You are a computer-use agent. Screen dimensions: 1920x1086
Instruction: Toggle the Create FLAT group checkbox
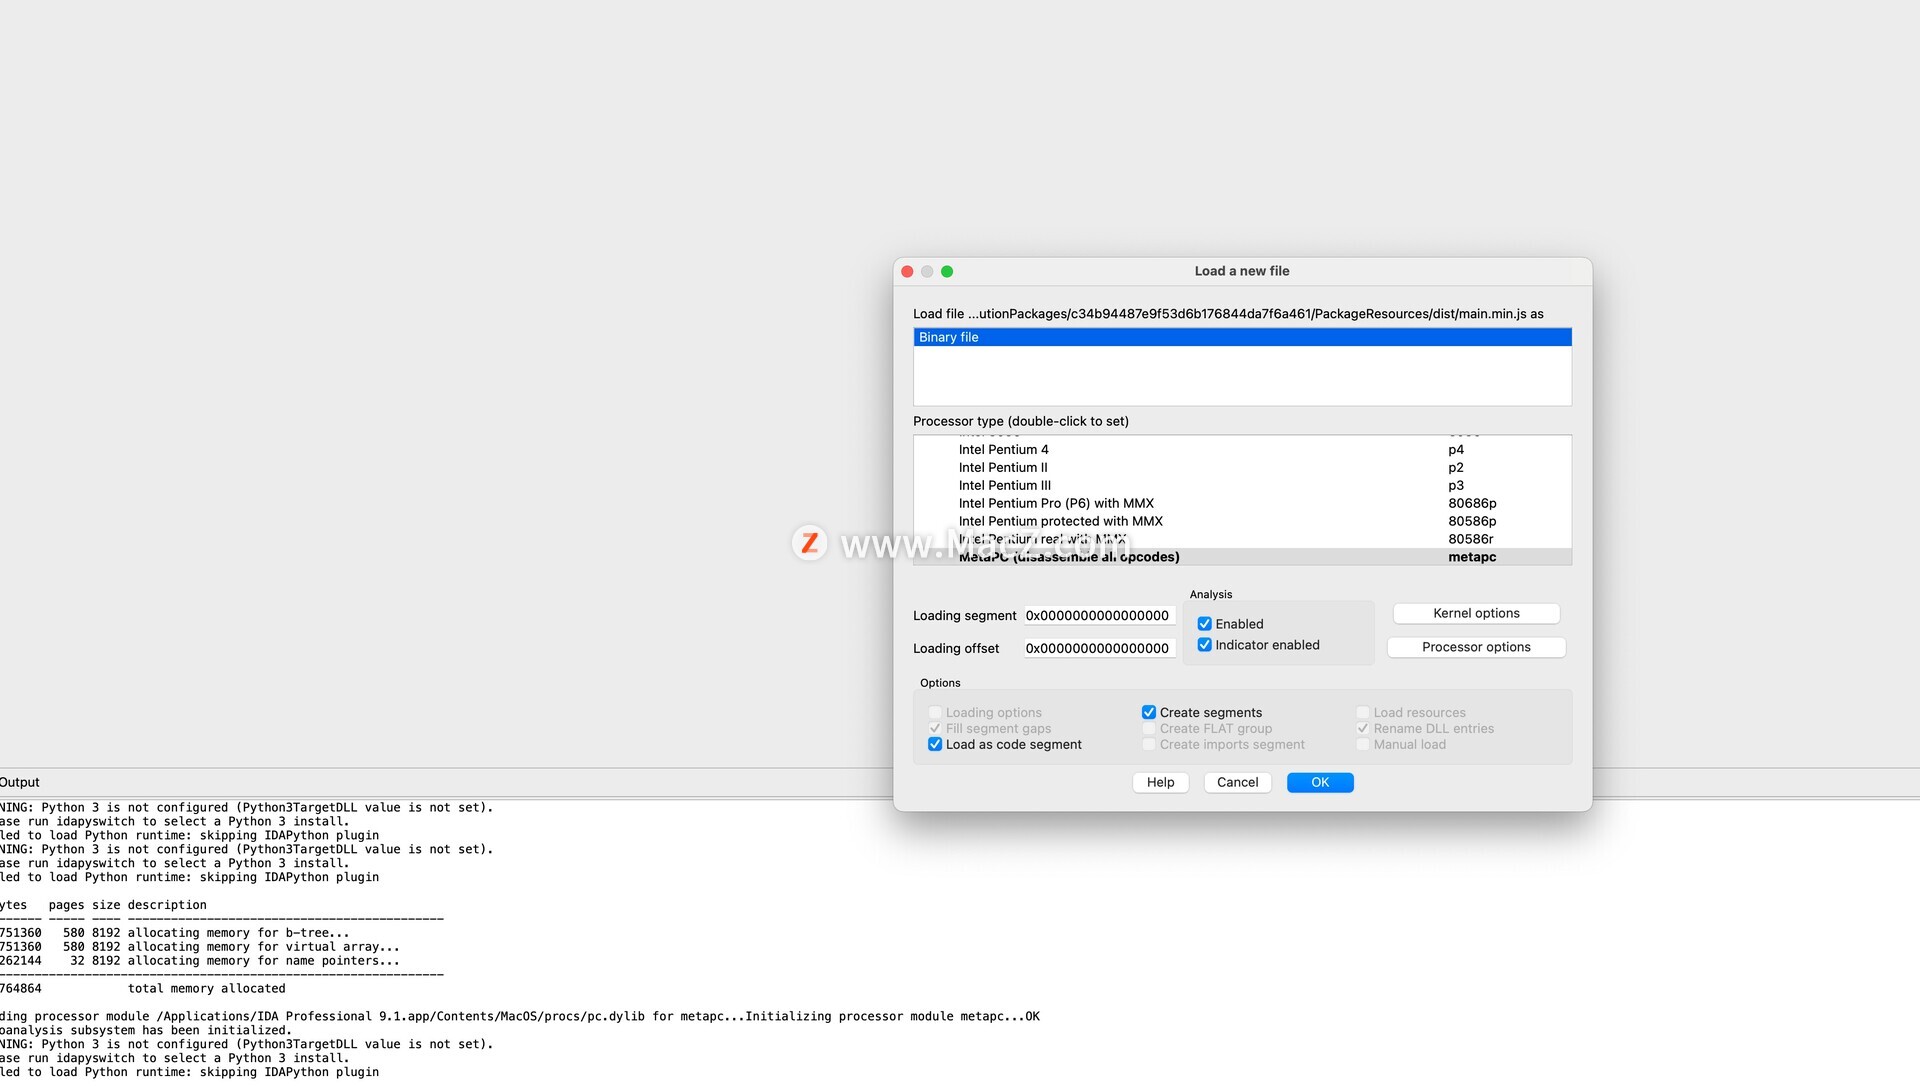click(1149, 729)
